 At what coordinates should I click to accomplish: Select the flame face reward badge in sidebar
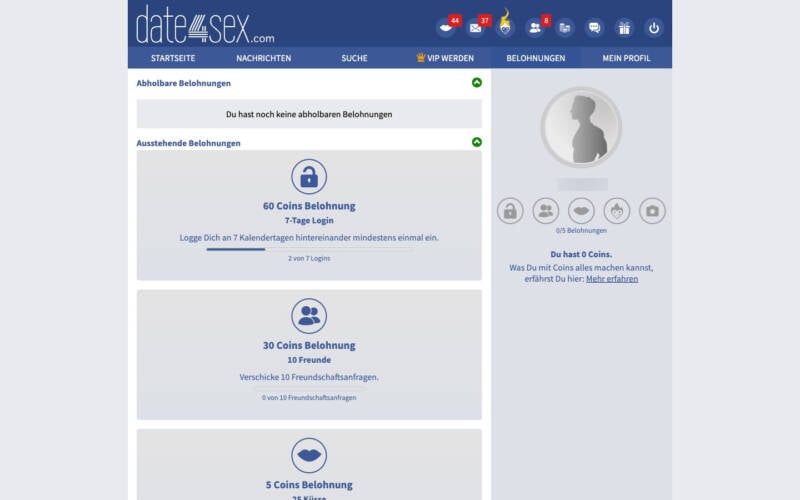(617, 211)
